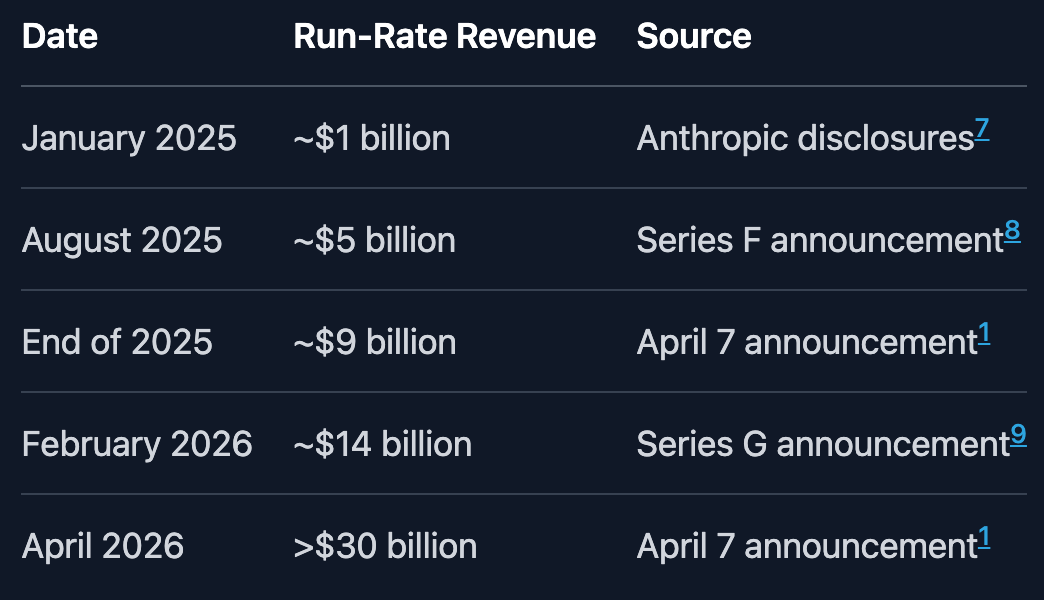This screenshot has height=600, width=1044.
Task: Open footnote 7 beside Anthropic disclosures
Action: [x=982, y=129]
